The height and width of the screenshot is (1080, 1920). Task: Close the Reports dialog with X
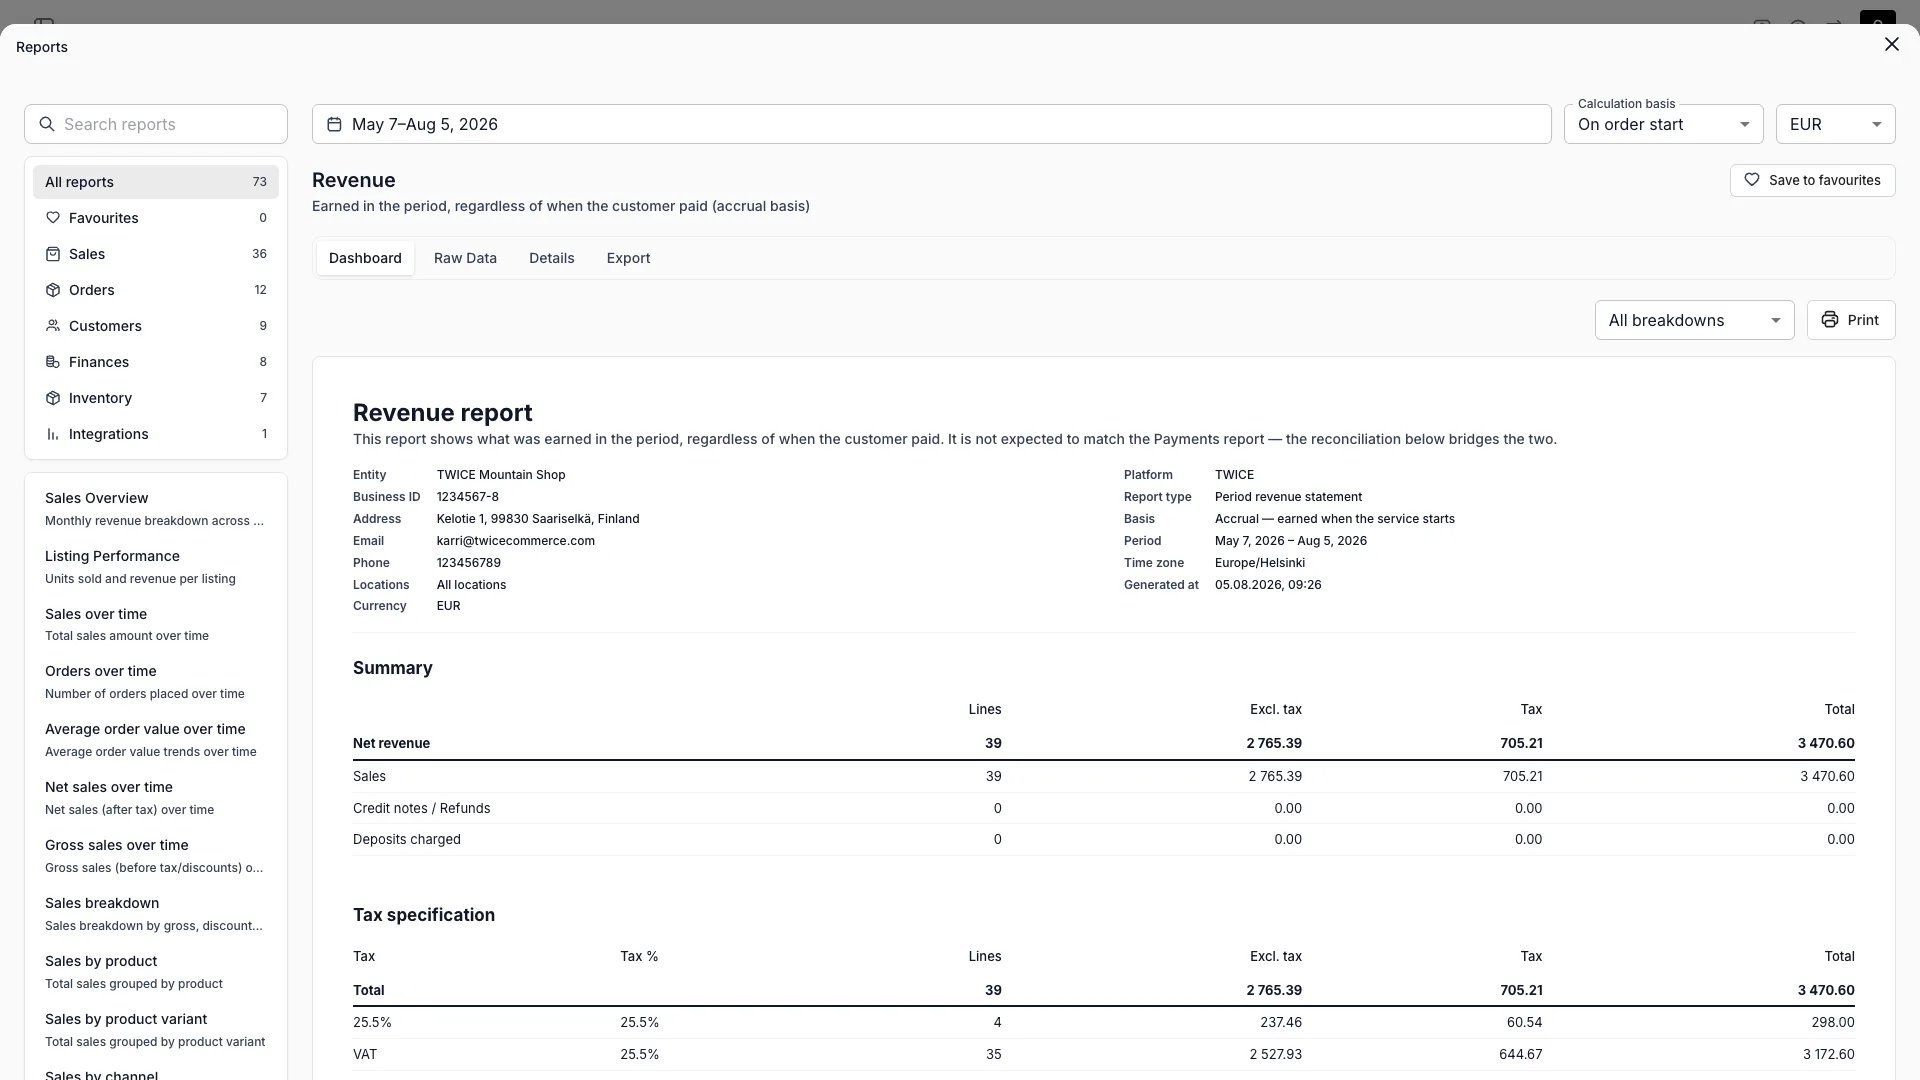[x=1891, y=44]
